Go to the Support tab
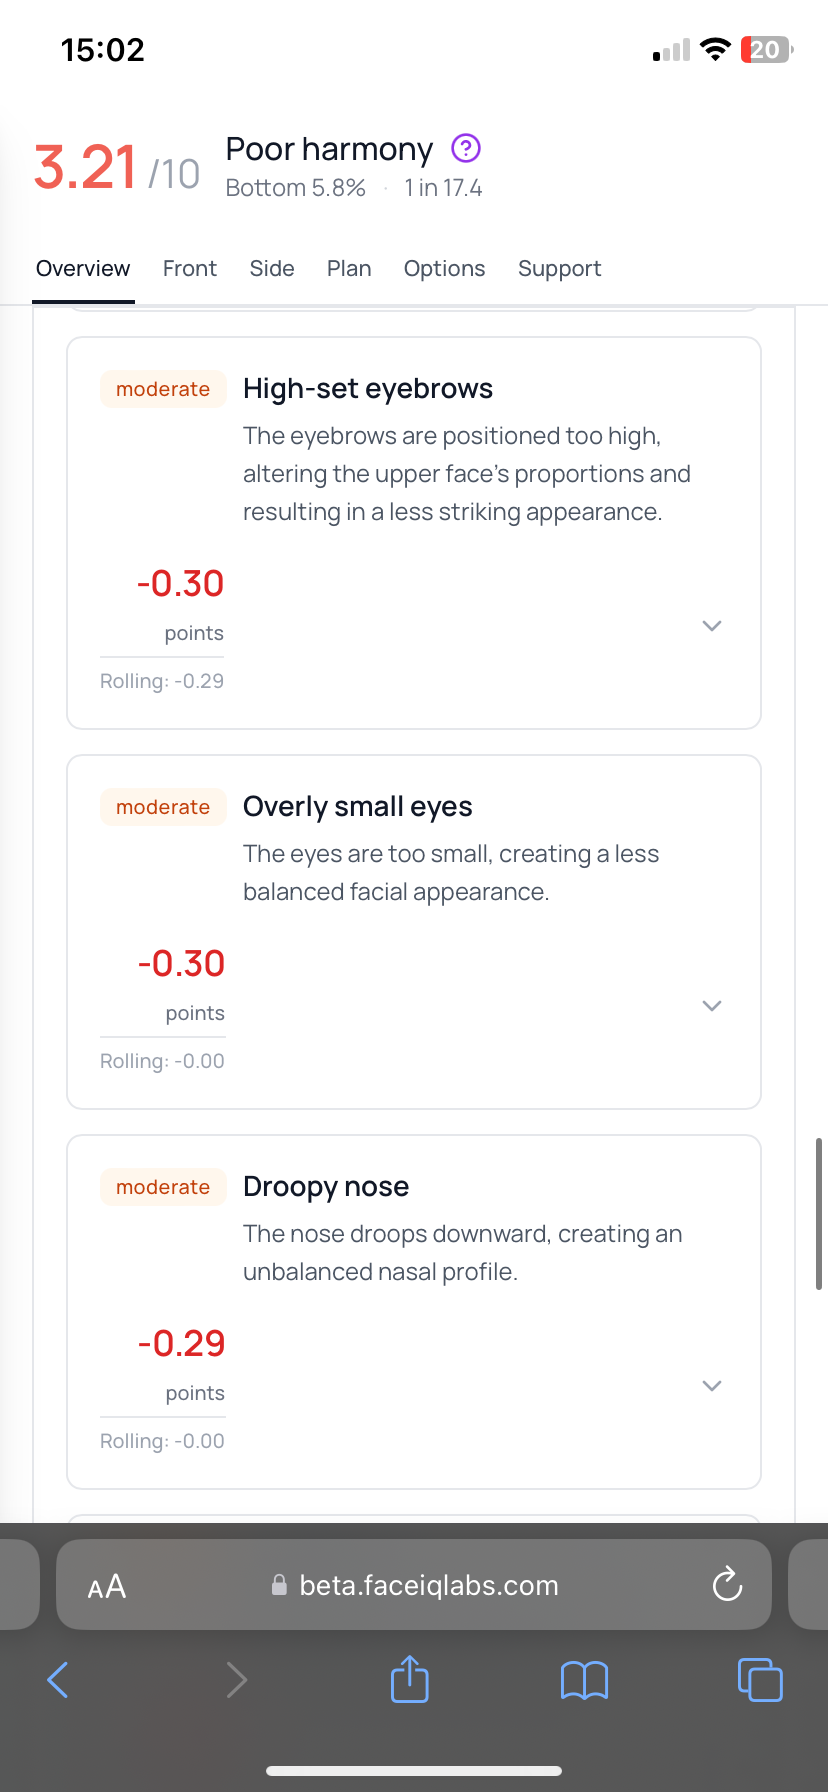828x1792 pixels. click(x=560, y=269)
